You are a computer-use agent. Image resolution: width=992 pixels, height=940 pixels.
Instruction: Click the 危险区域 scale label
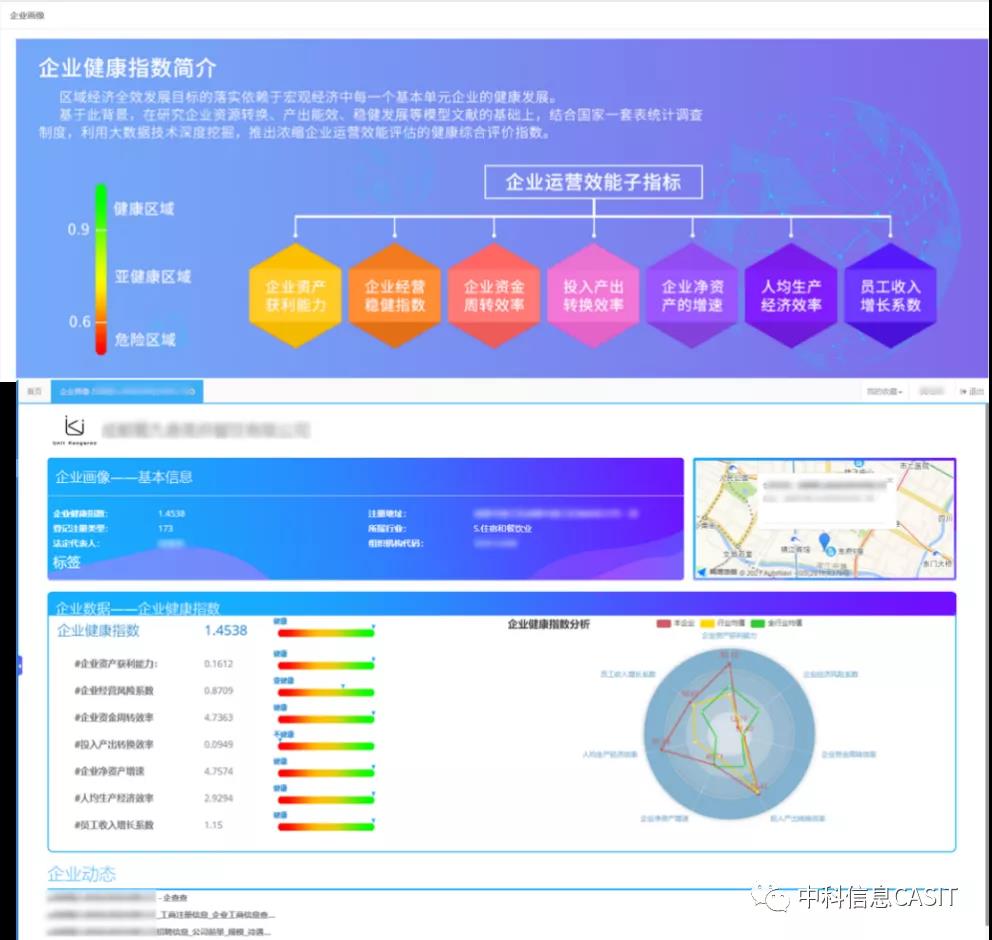point(145,340)
